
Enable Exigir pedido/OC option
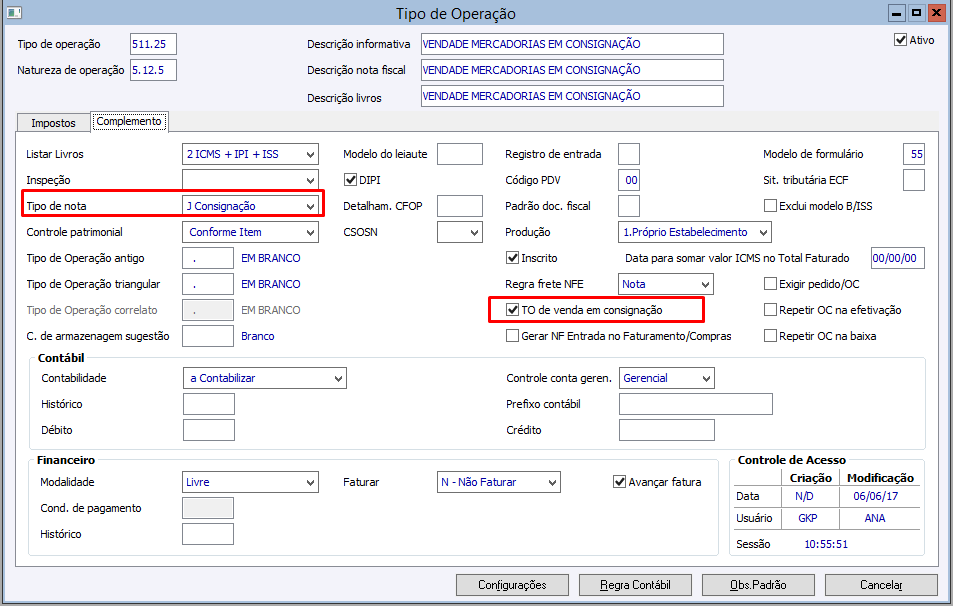coord(771,284)
